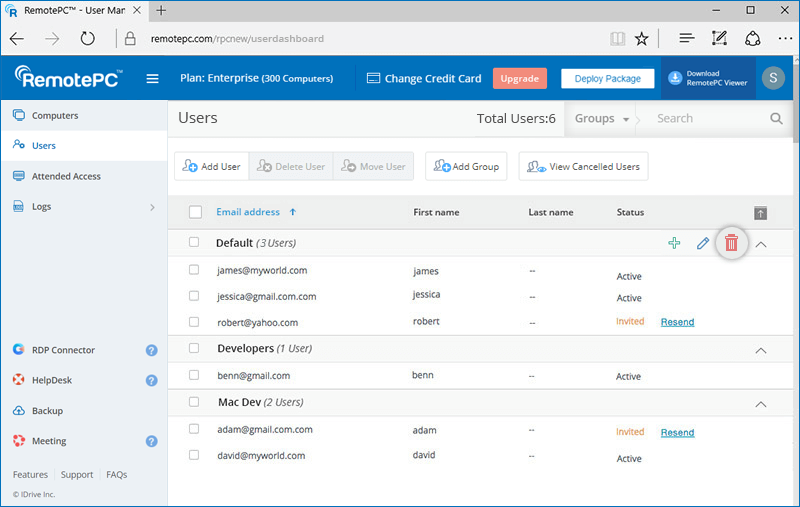Viewport: 800px width, 507px height.
Task: Click Change Credit Card link
Action: [424, 79]
